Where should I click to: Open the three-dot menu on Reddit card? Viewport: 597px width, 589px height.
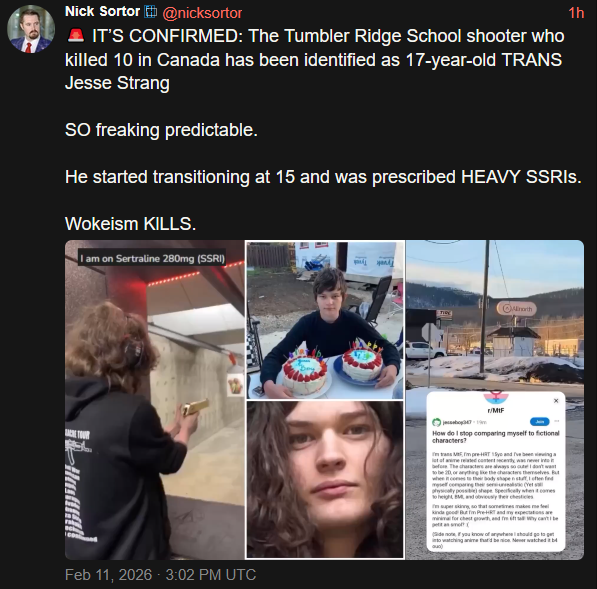pos(557,421)
